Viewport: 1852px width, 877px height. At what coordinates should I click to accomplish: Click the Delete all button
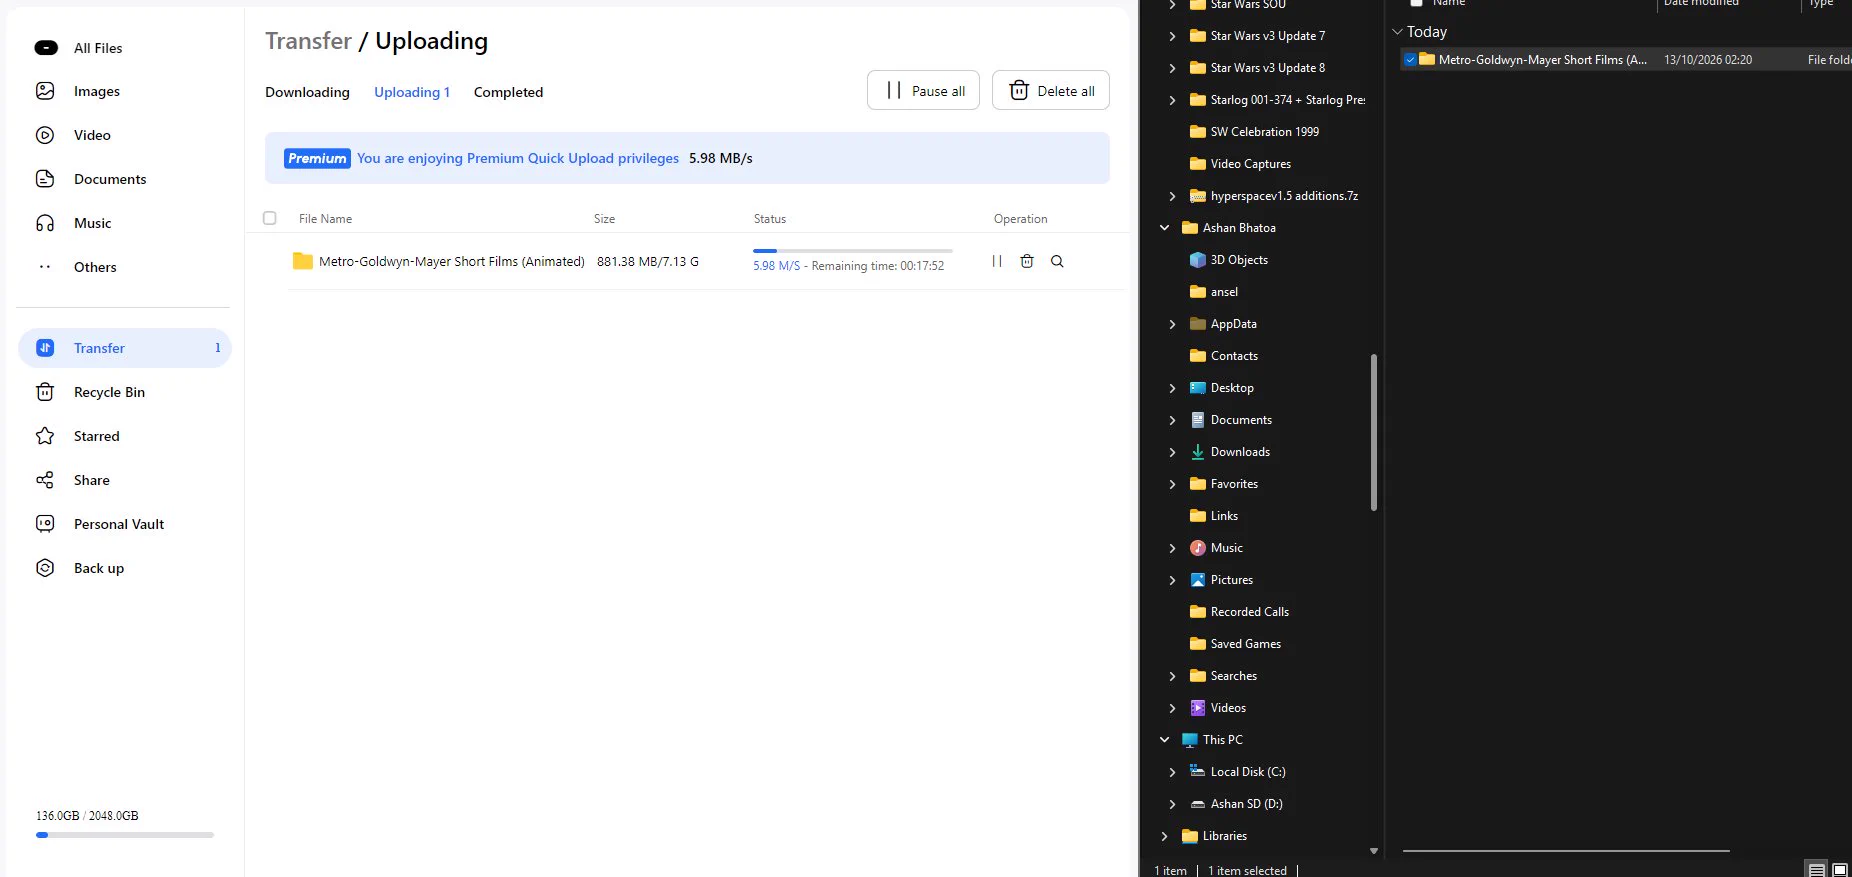point(1051,90)
